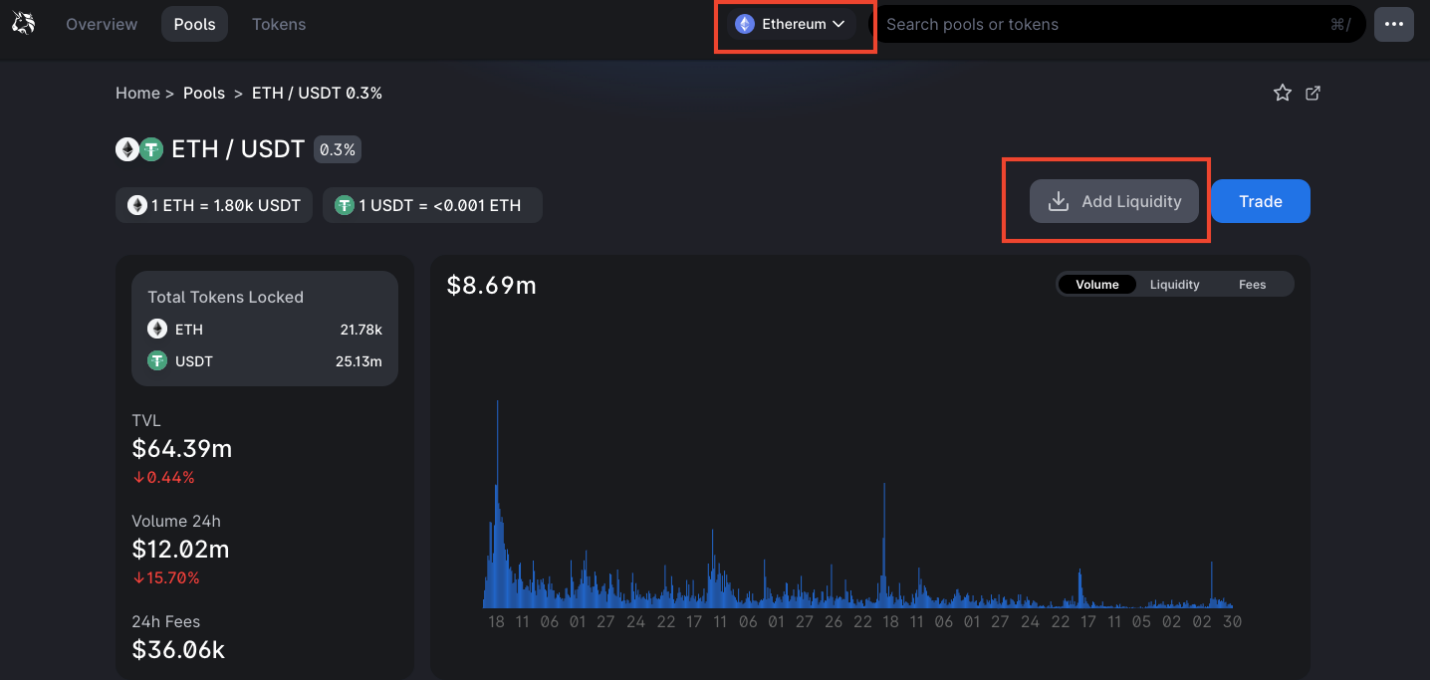The width and height of the screenshot is (1430, 680).
Task: Click ETH token icon in pool title
Action: [x=127, y=150]
